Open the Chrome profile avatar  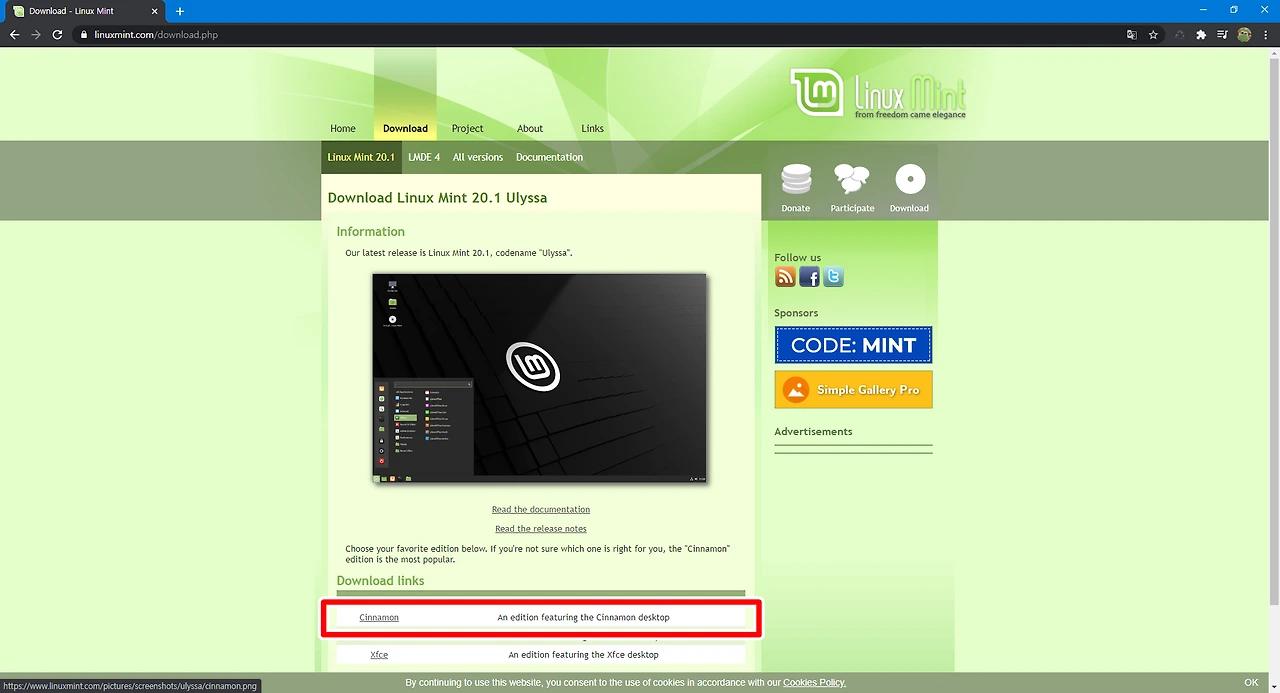(x=1244, y=34)
